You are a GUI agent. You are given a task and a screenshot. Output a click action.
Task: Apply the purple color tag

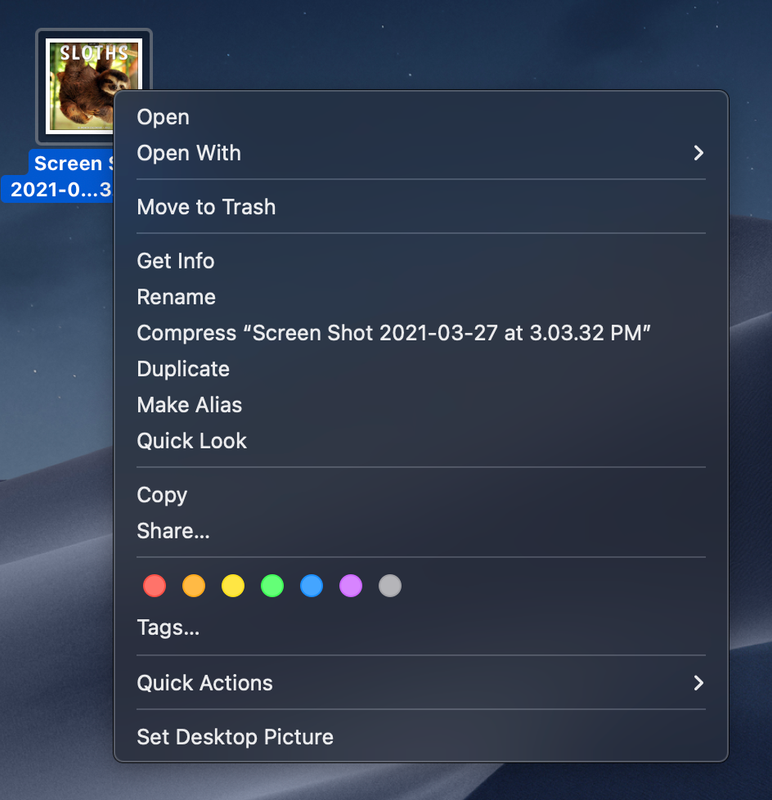point(351,586)
